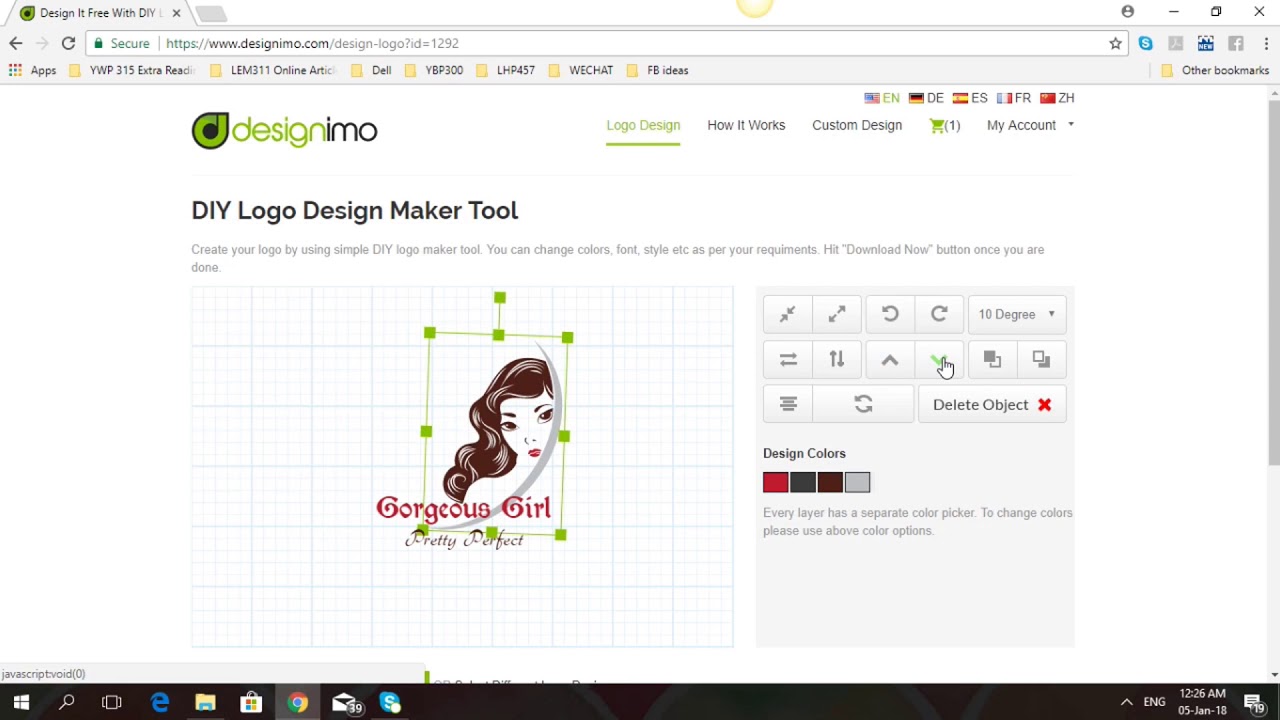Flip the object vertically
The width and height of the screenshot is (1280, 720).
point(837,359)
